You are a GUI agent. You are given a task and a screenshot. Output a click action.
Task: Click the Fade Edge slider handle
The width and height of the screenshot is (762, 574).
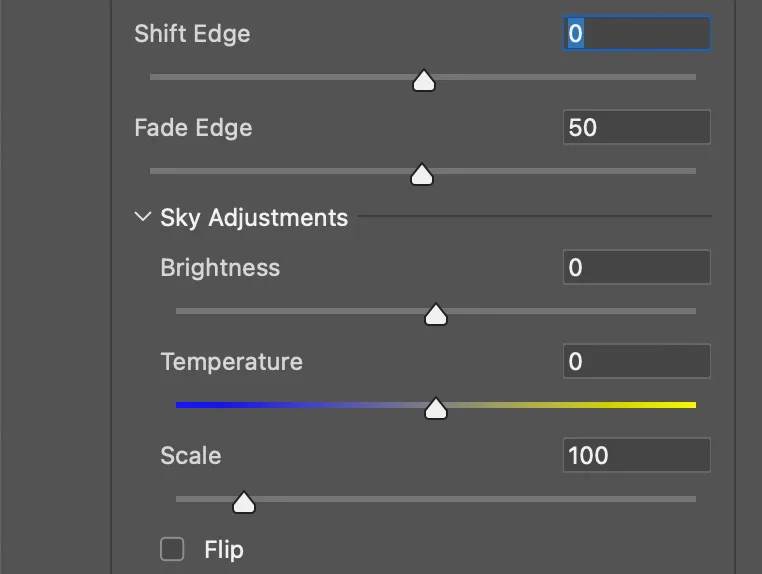[x=422, y=175]
